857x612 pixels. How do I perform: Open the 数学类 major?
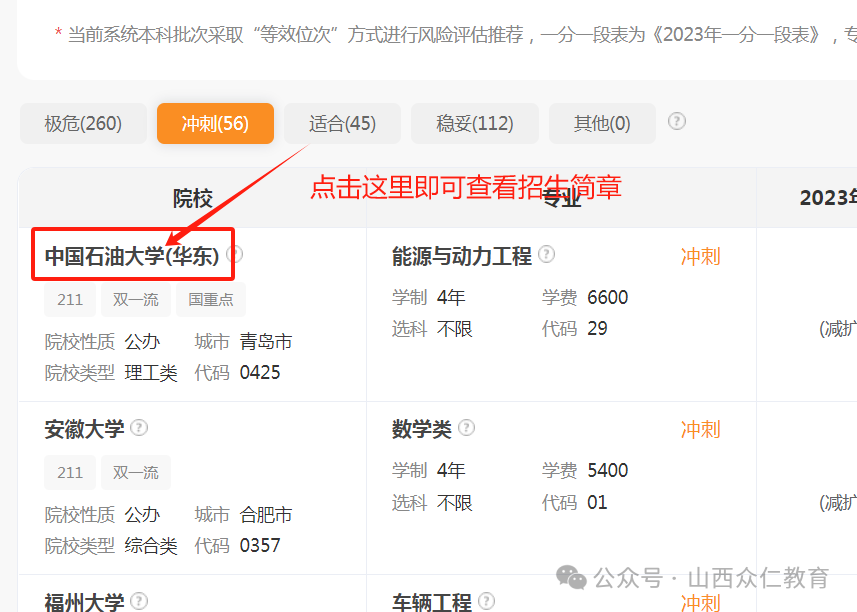tap(421, 429)
